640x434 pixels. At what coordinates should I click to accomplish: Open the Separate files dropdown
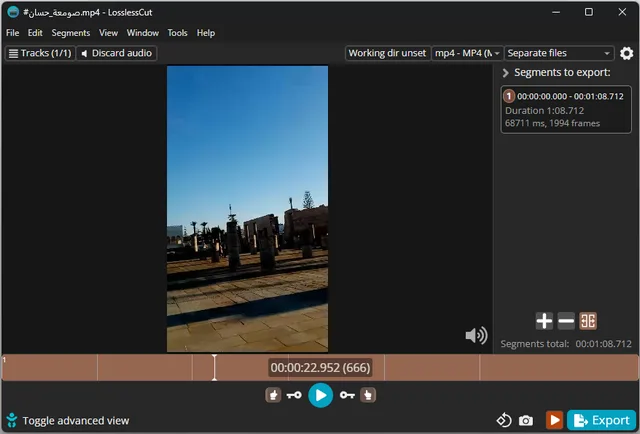(x=559, y=54)
